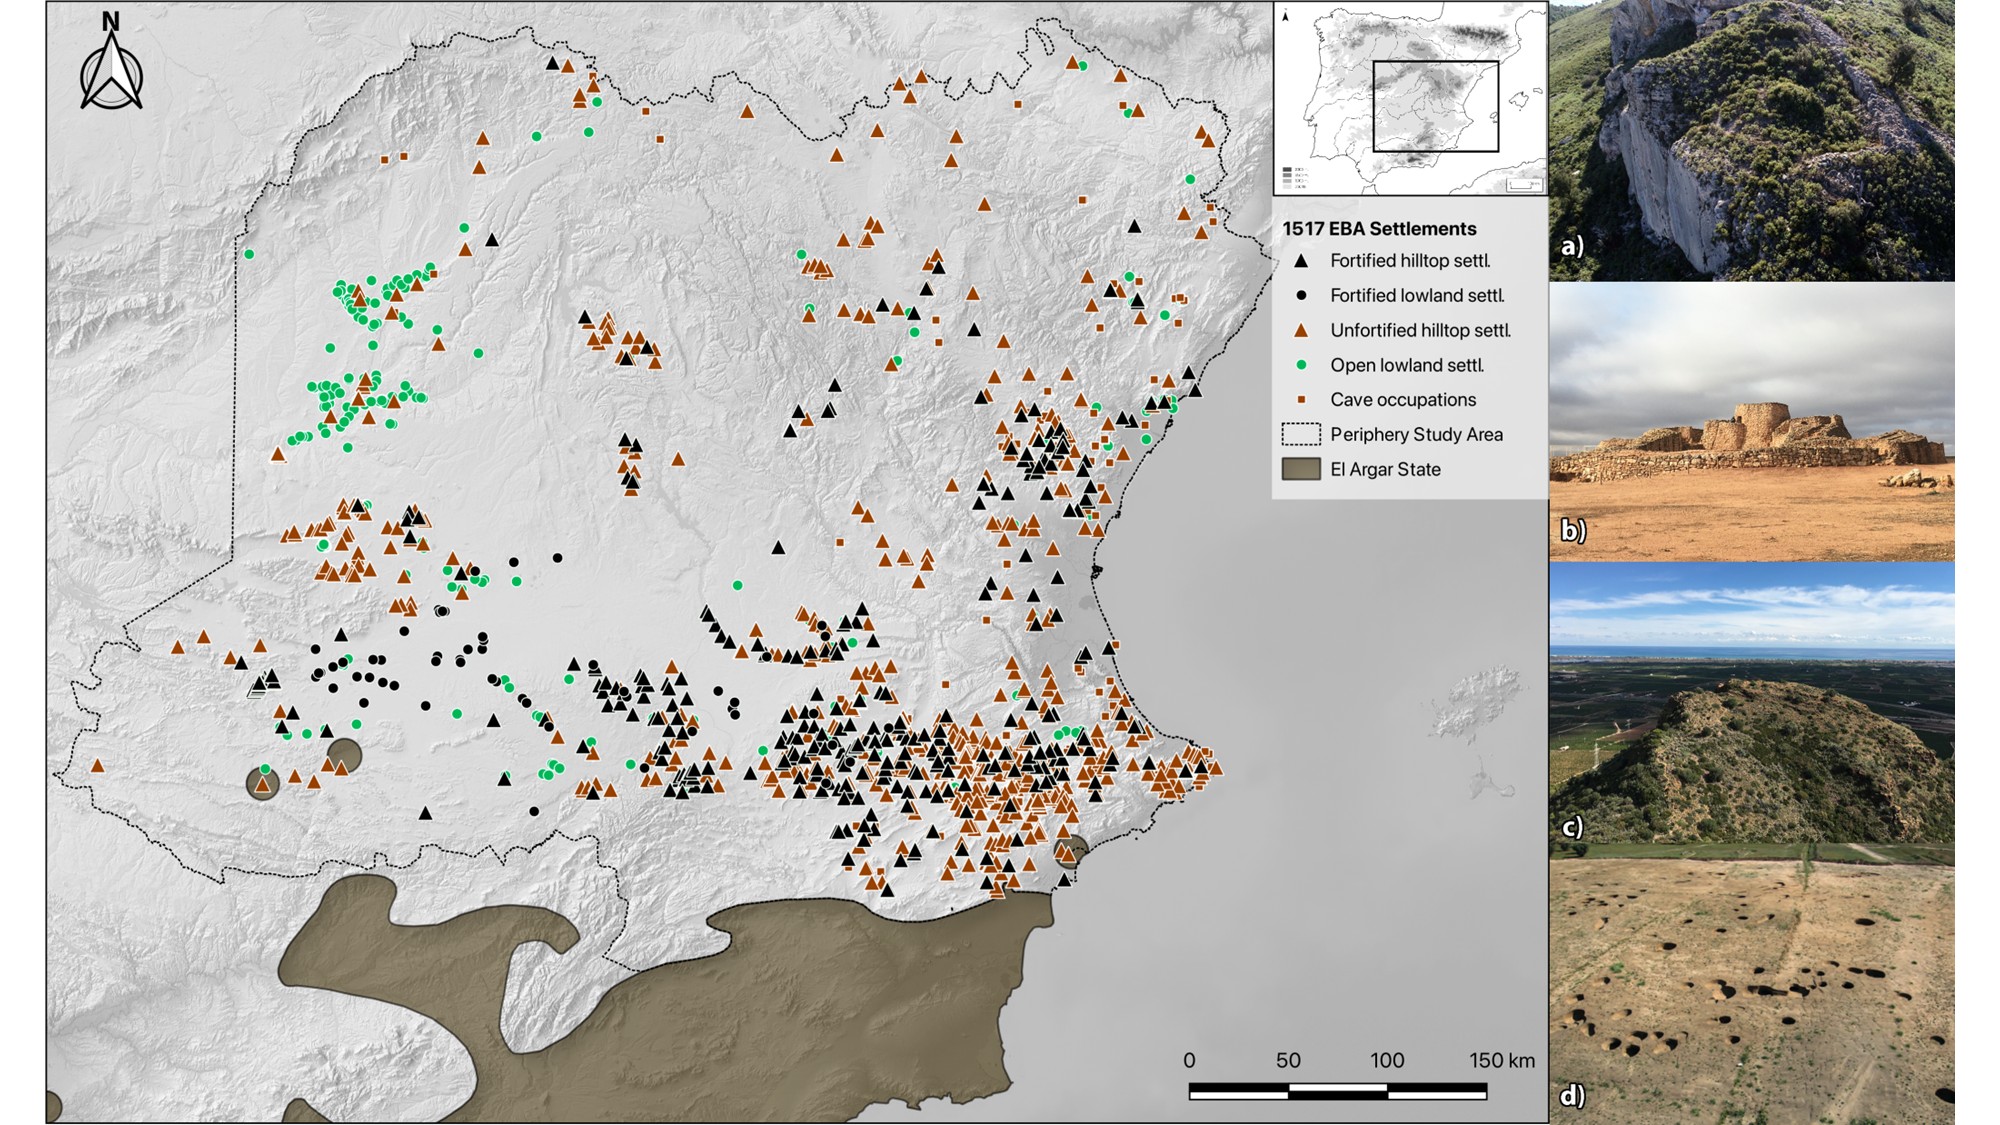2000x1125 pixels.
Task: Click the 'N' letter above the north arrow
Action: tap(111, 21)
